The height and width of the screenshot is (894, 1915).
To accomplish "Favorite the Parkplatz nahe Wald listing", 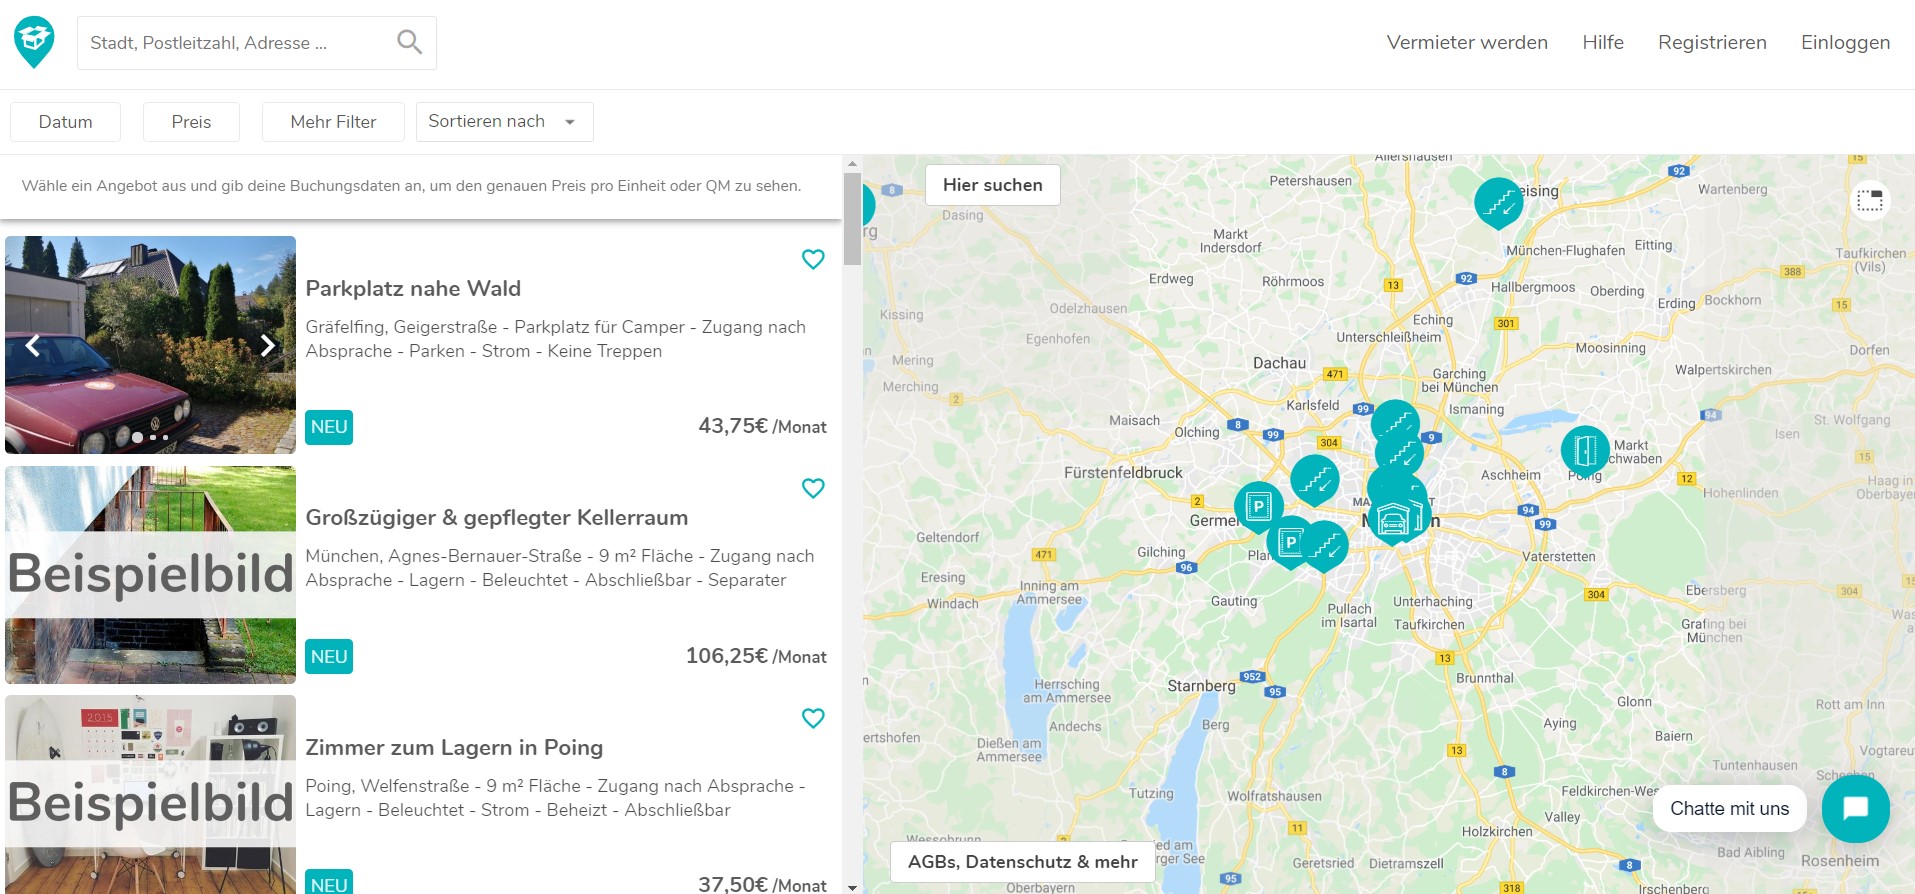I will 813,259.
